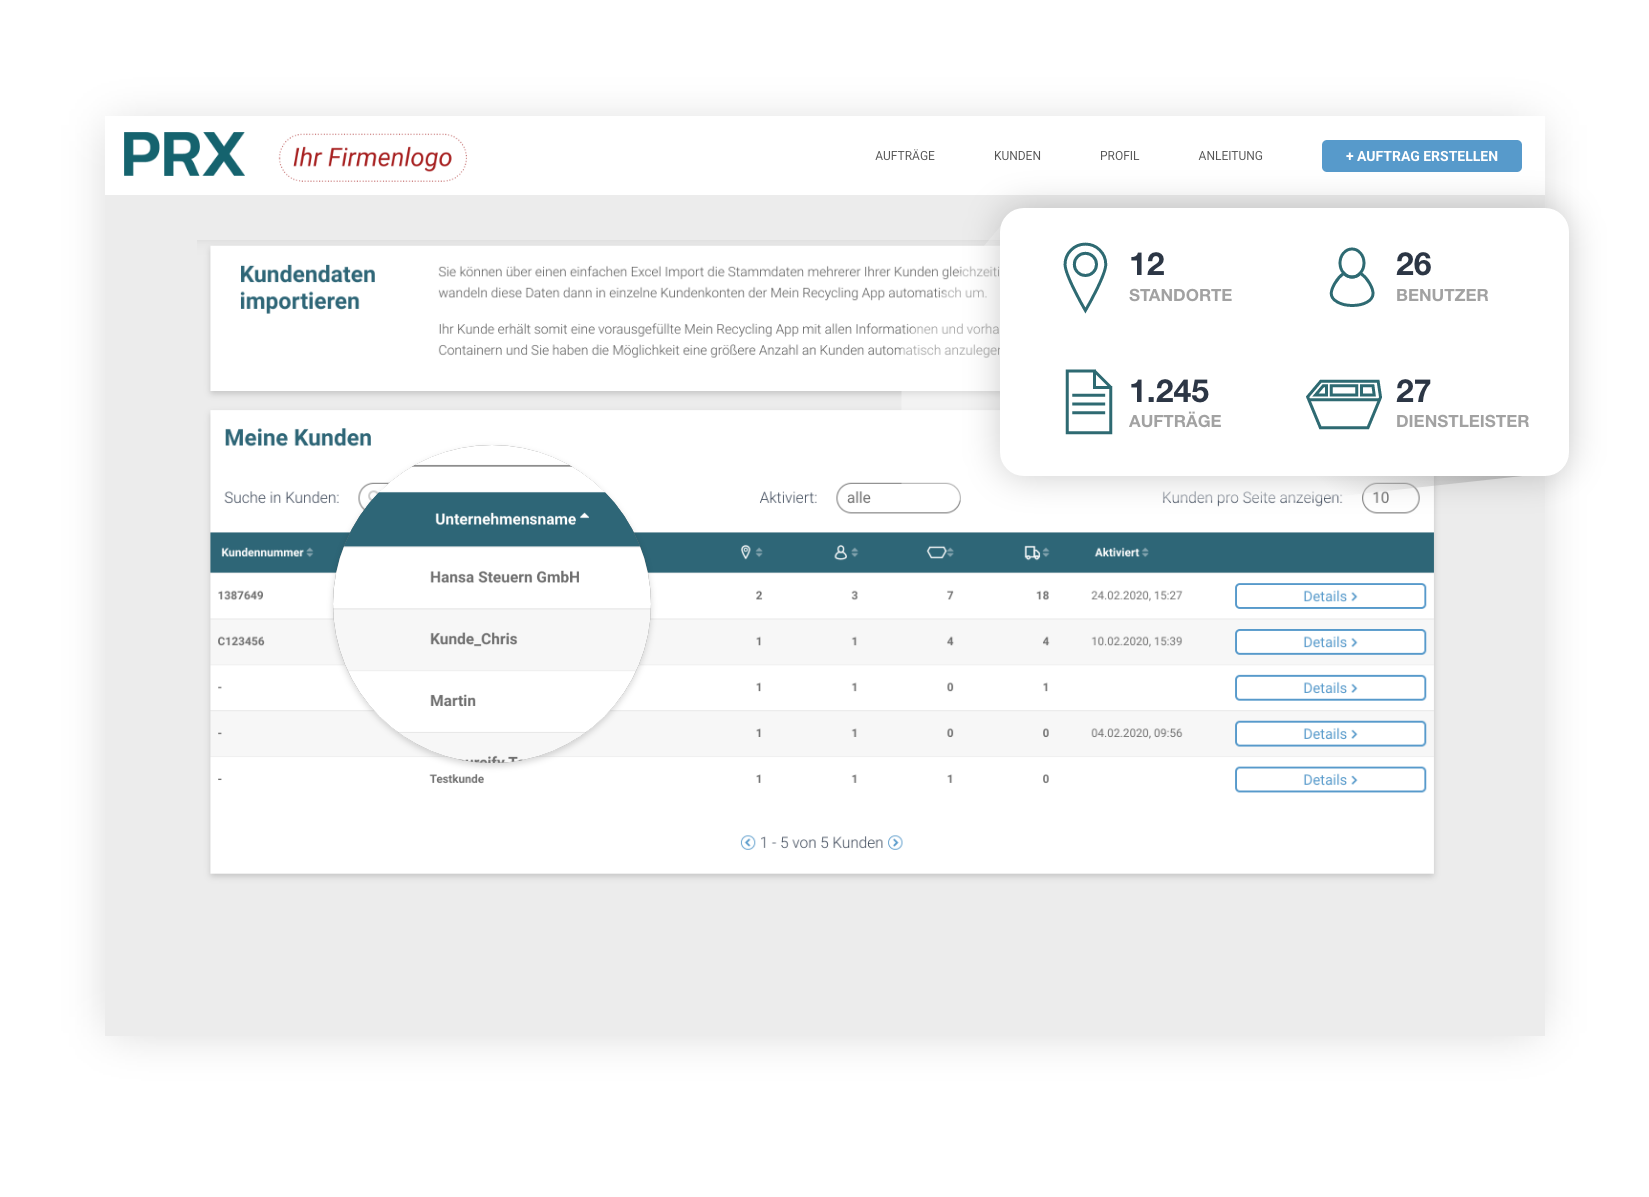
Task: Open the Kunden menu
Action: coord(1017,156)
